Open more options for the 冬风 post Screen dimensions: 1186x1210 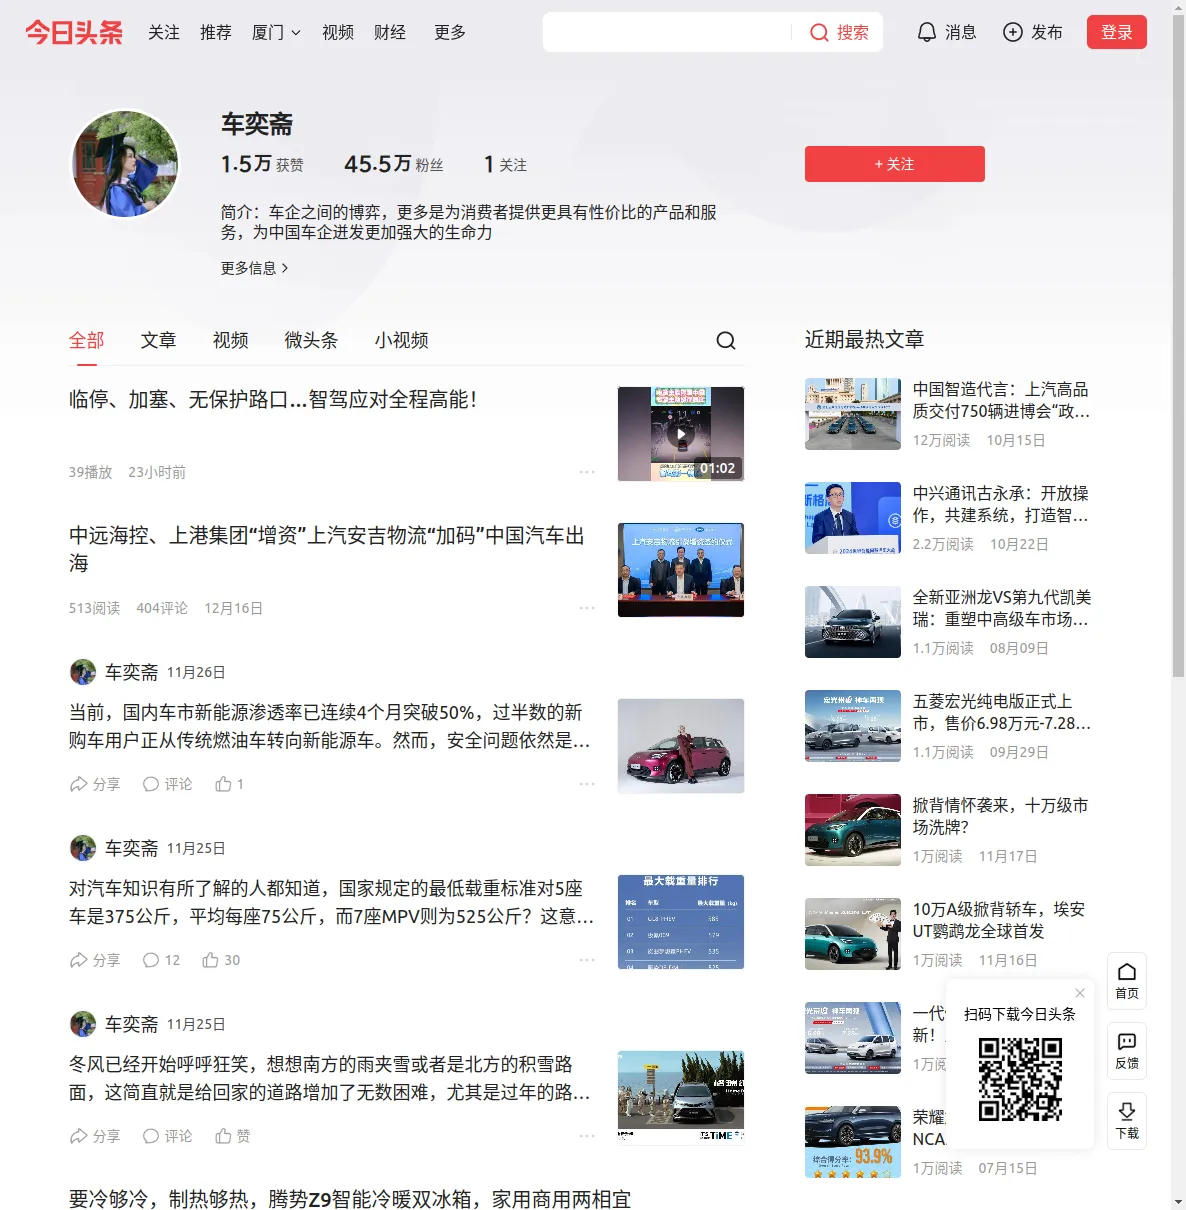coord(587,1136)
